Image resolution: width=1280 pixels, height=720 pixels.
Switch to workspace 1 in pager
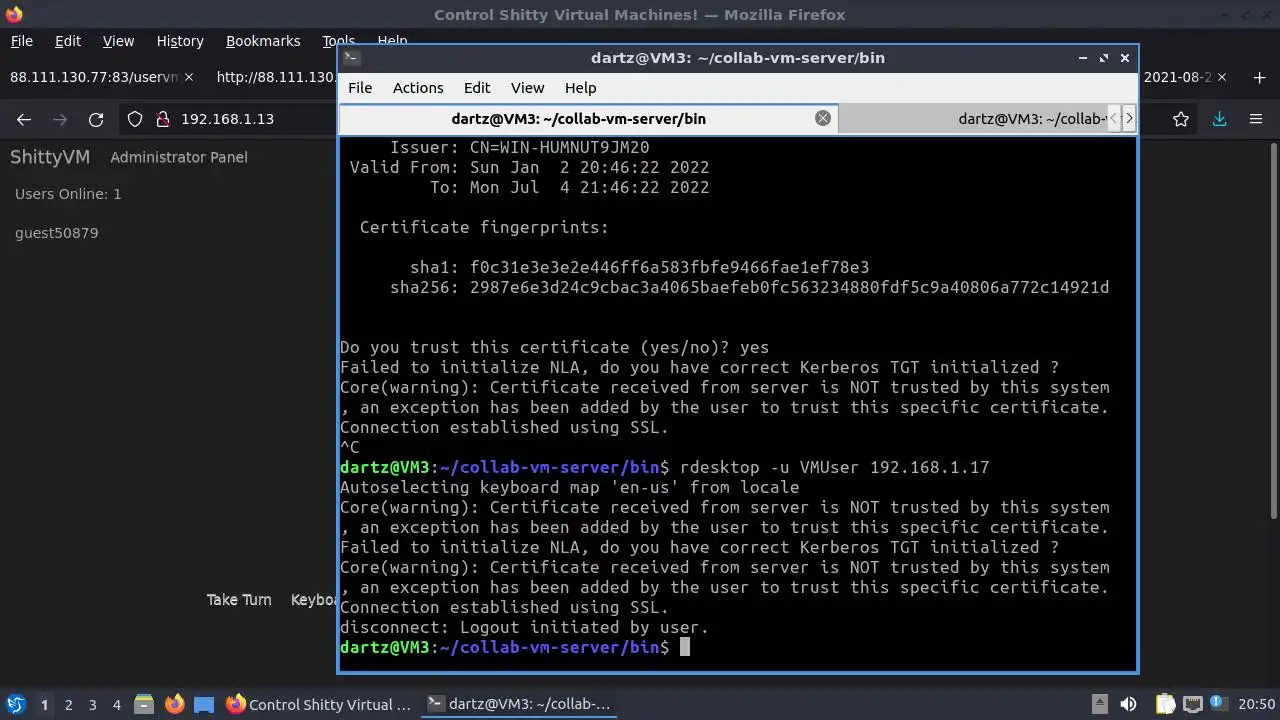pos(44,704)
